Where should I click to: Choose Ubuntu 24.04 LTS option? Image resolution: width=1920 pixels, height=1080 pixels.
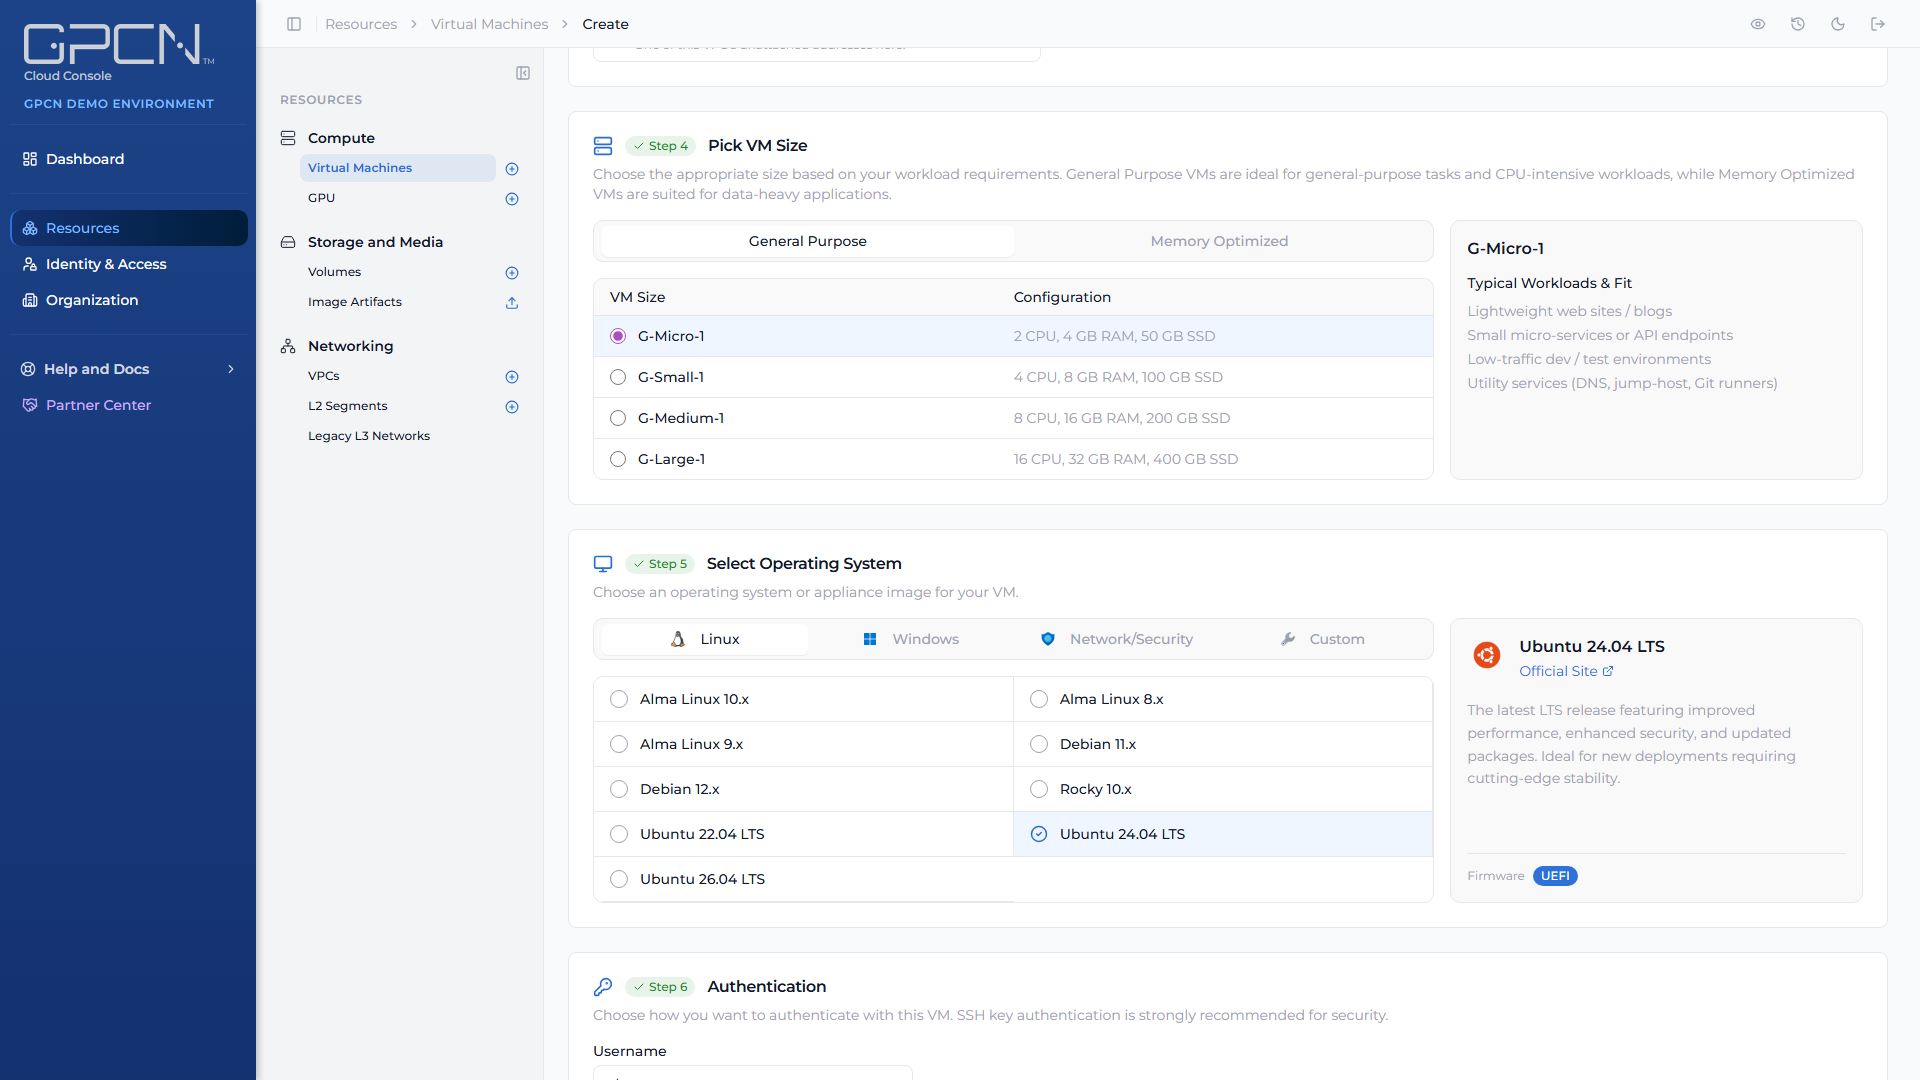pos(1222,834)
